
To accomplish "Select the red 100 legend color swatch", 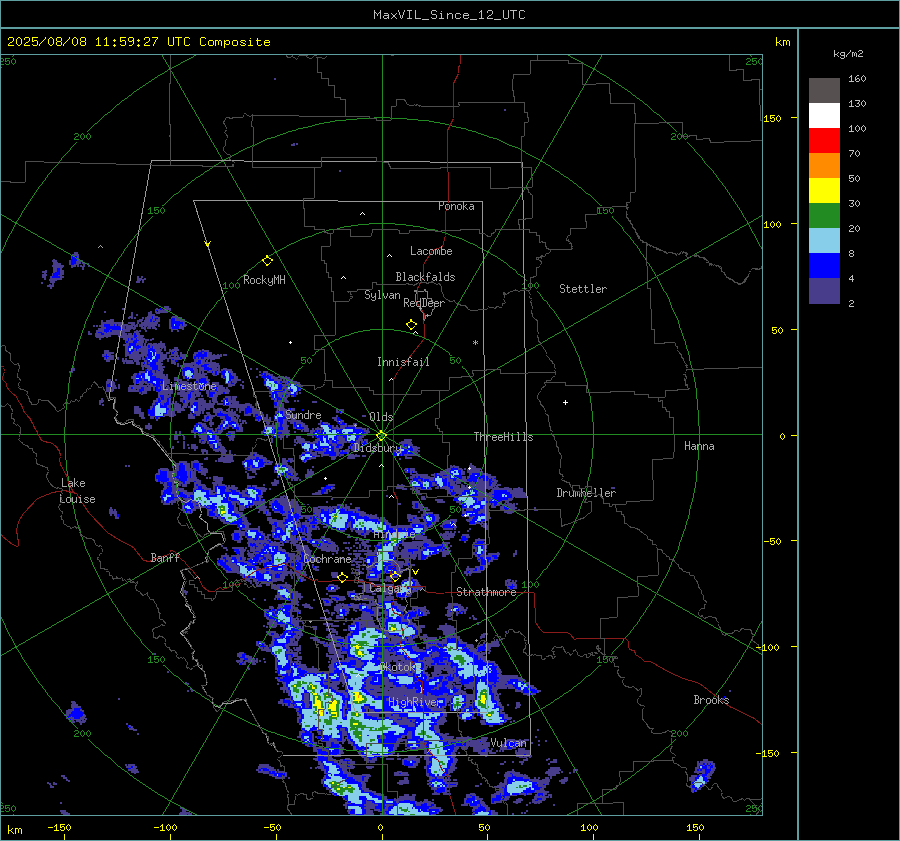I will point(824,141).
